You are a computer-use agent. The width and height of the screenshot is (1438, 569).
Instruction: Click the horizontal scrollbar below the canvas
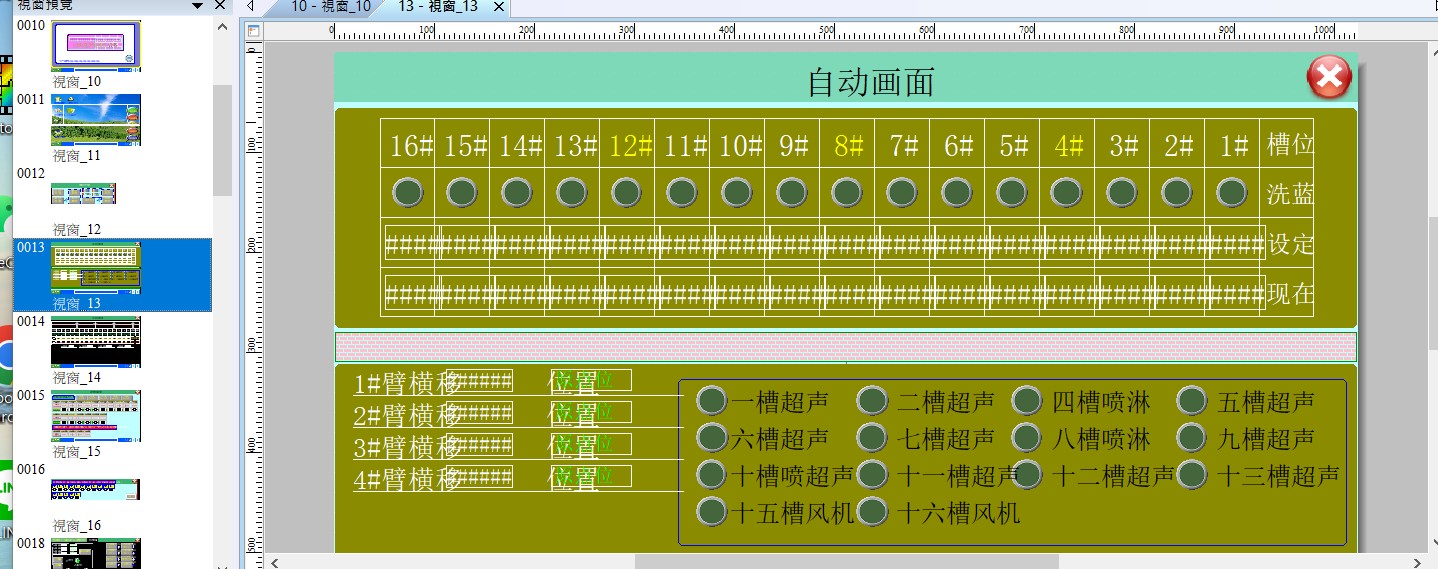click(845, 561)
